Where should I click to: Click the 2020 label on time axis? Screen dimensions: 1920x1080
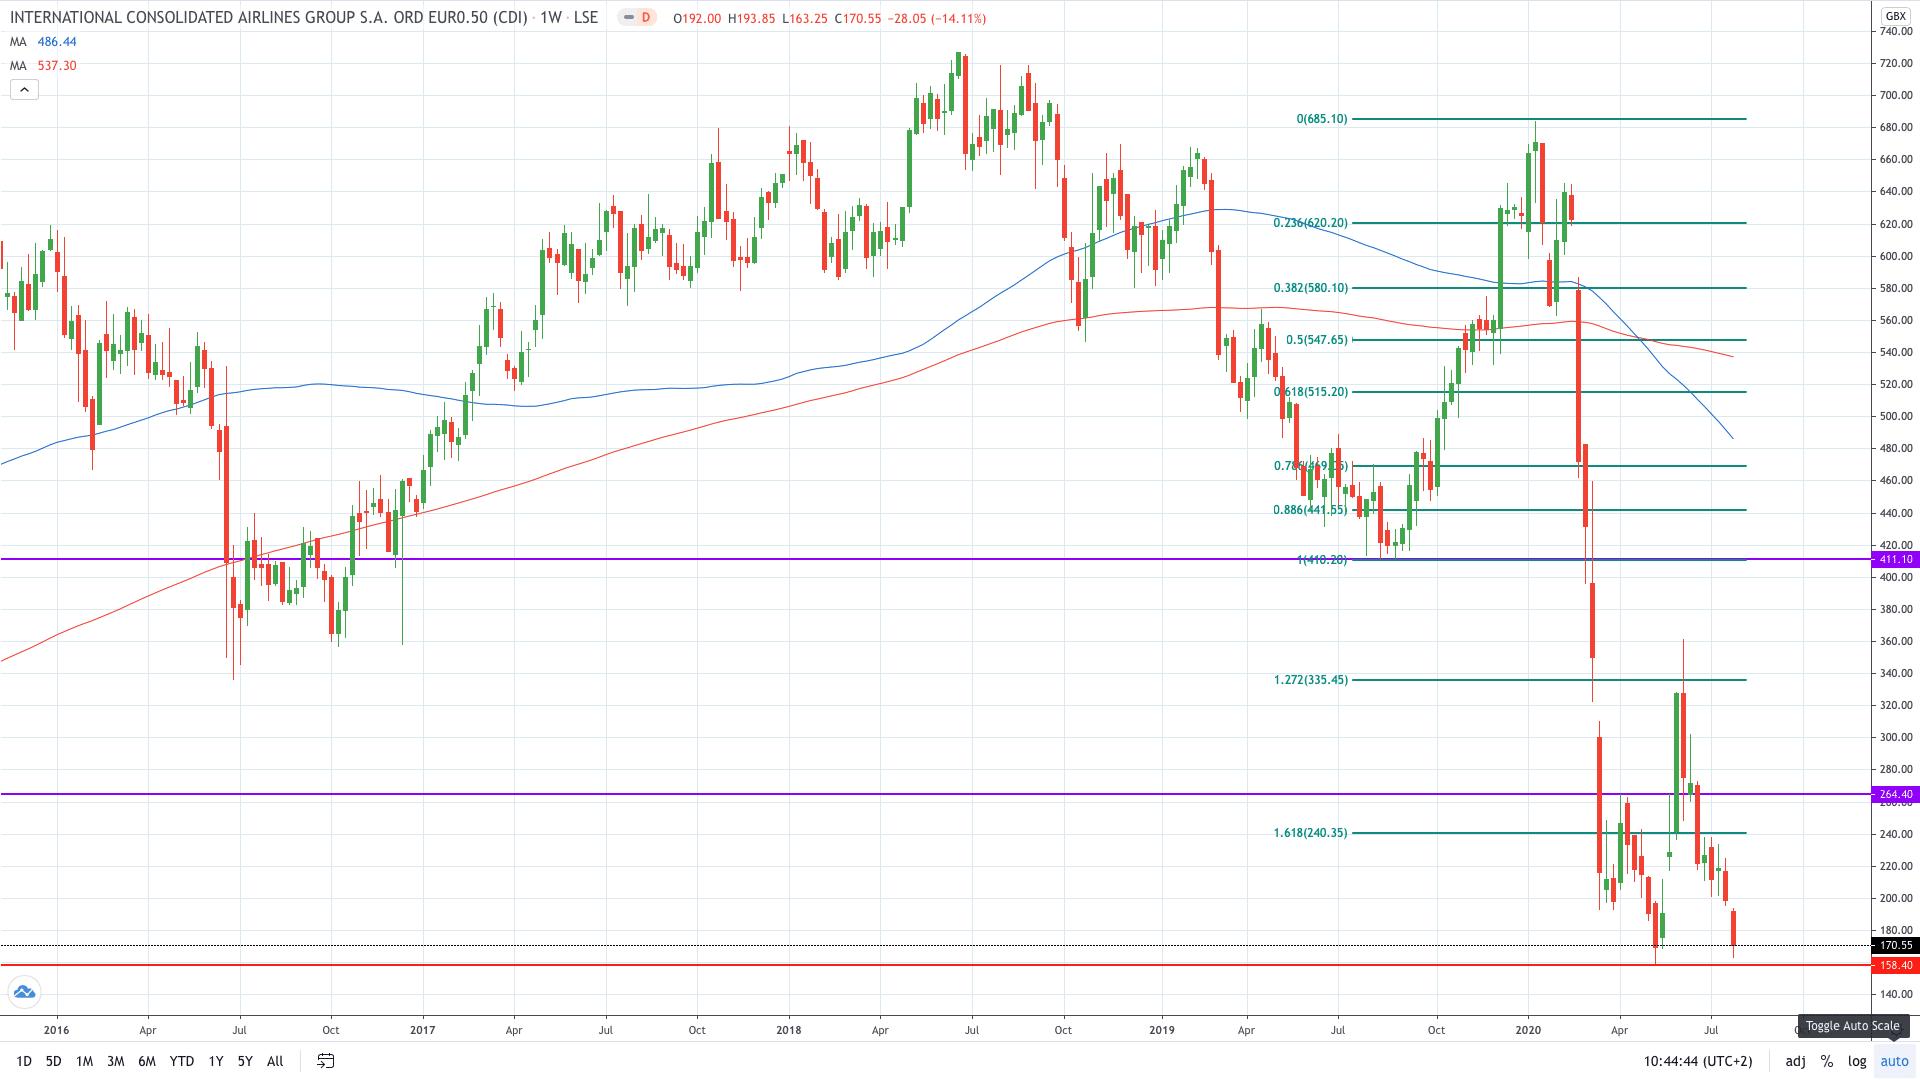(x=1528, y=1030)
